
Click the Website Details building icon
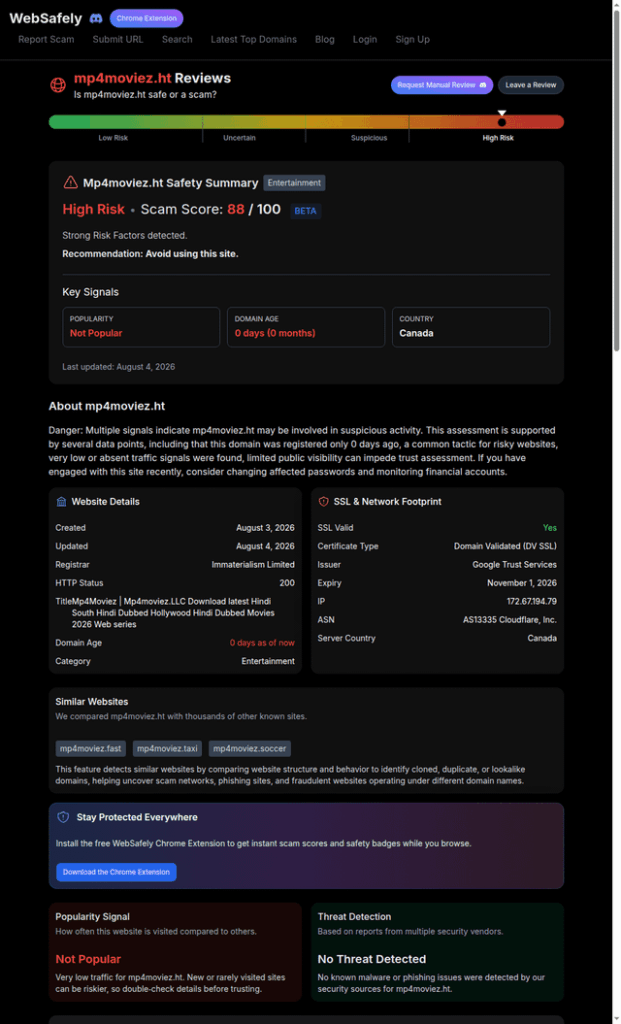pyautogui.click(x=61, y=502)
